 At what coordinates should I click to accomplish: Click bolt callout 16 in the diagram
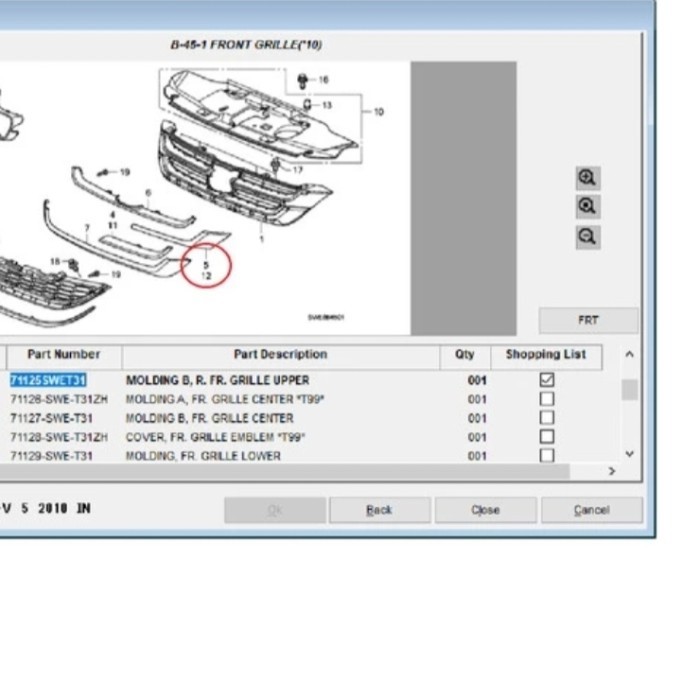coord(323,79)
